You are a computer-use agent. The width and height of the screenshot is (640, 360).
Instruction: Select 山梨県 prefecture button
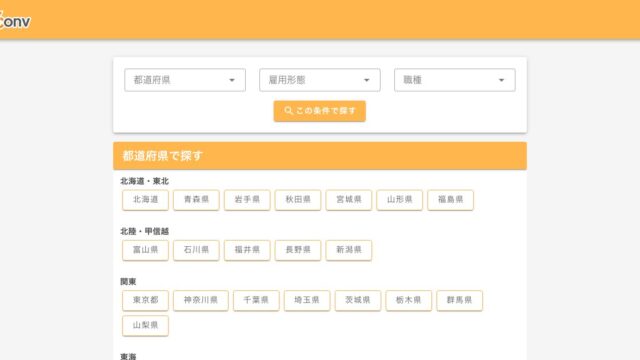pyautogui.click(x=145, y=326)
